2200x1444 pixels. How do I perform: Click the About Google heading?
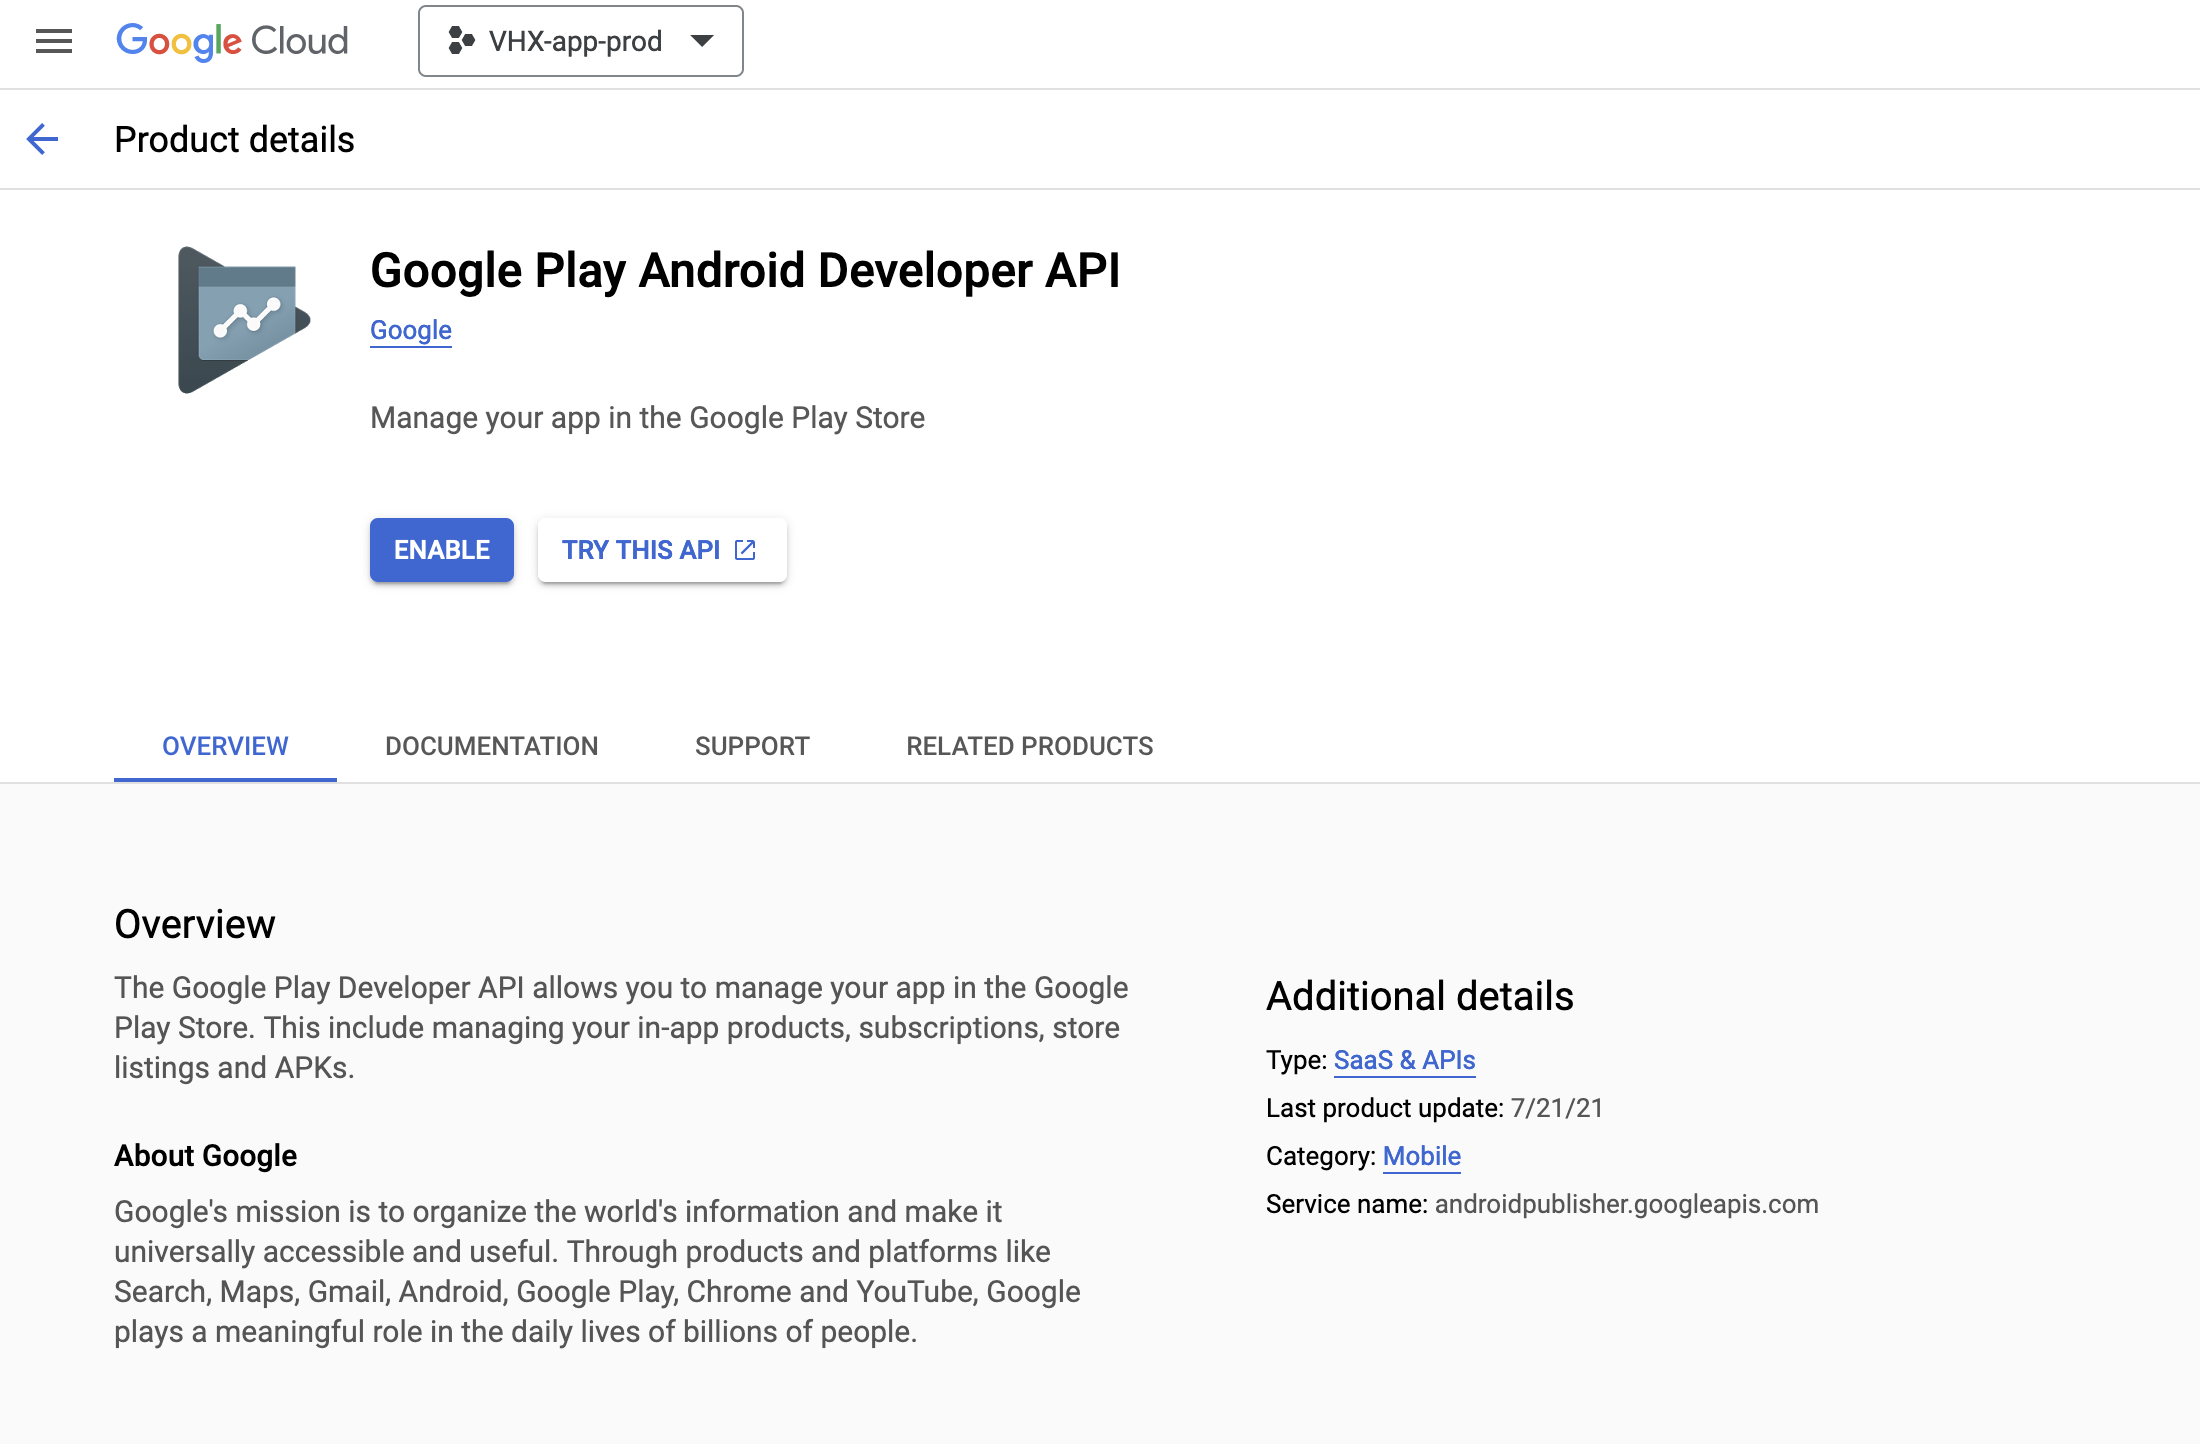coord(206,1156)
